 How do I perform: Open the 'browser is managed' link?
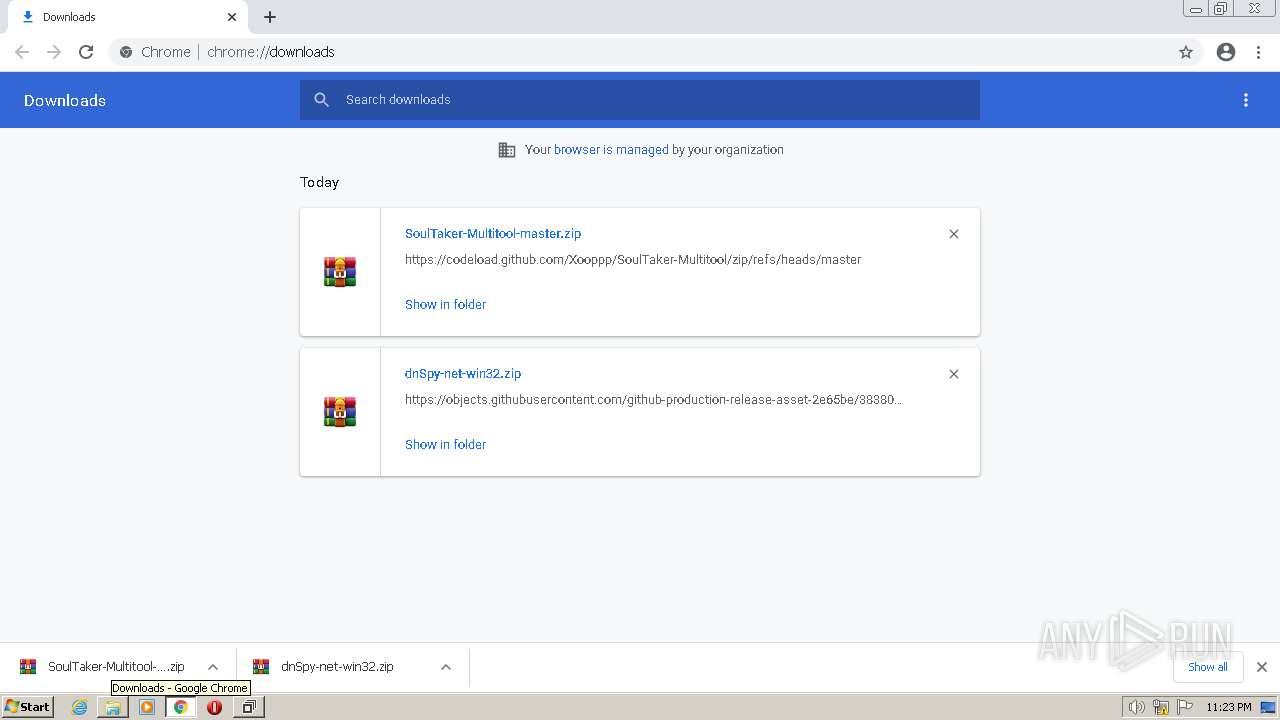point(611,150)
